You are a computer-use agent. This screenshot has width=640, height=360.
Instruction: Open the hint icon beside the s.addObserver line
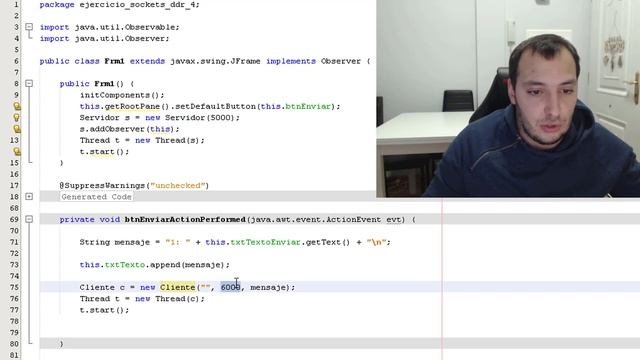[17, 129]
